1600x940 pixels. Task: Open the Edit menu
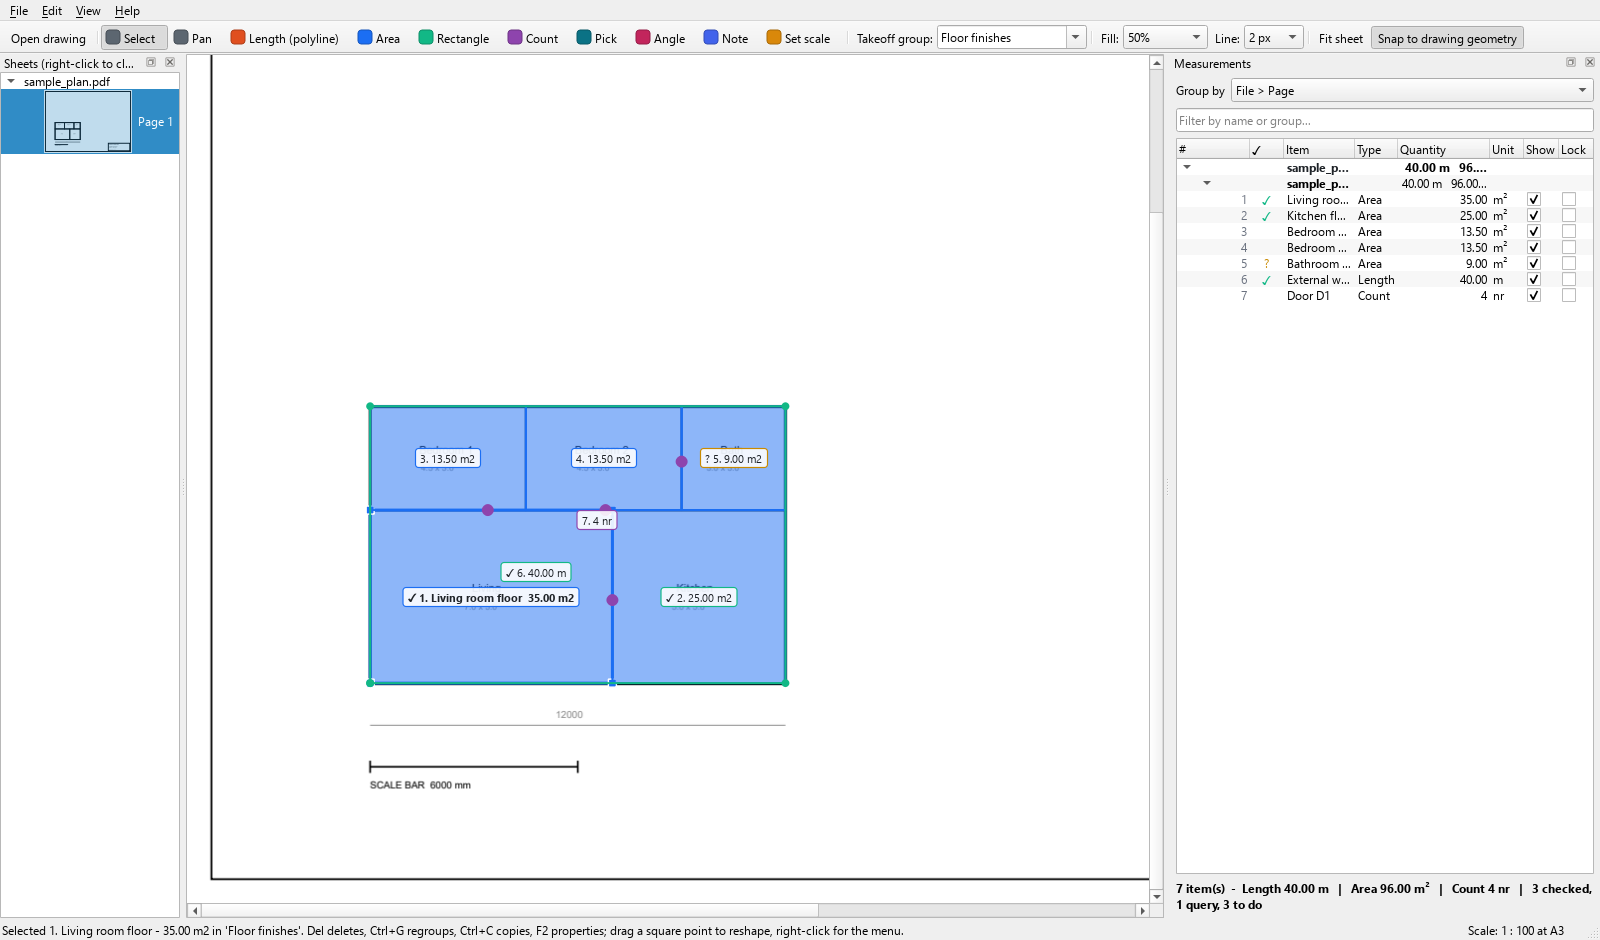52,11
